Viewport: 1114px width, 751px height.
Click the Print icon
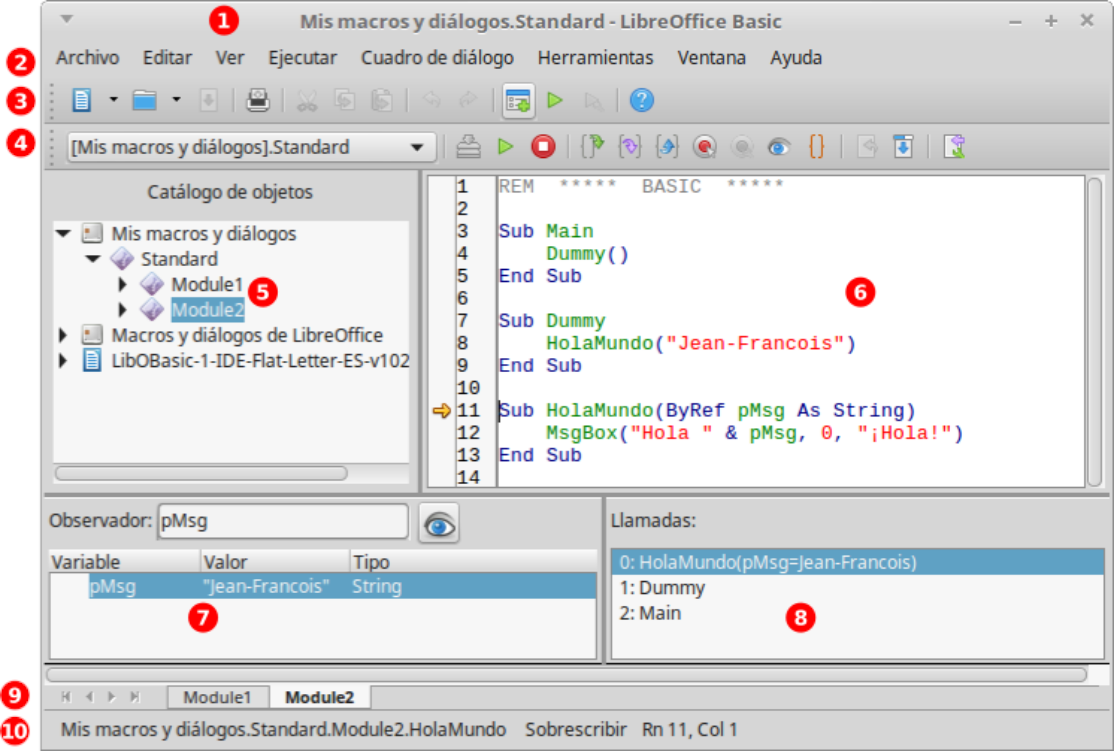(257, 100)
